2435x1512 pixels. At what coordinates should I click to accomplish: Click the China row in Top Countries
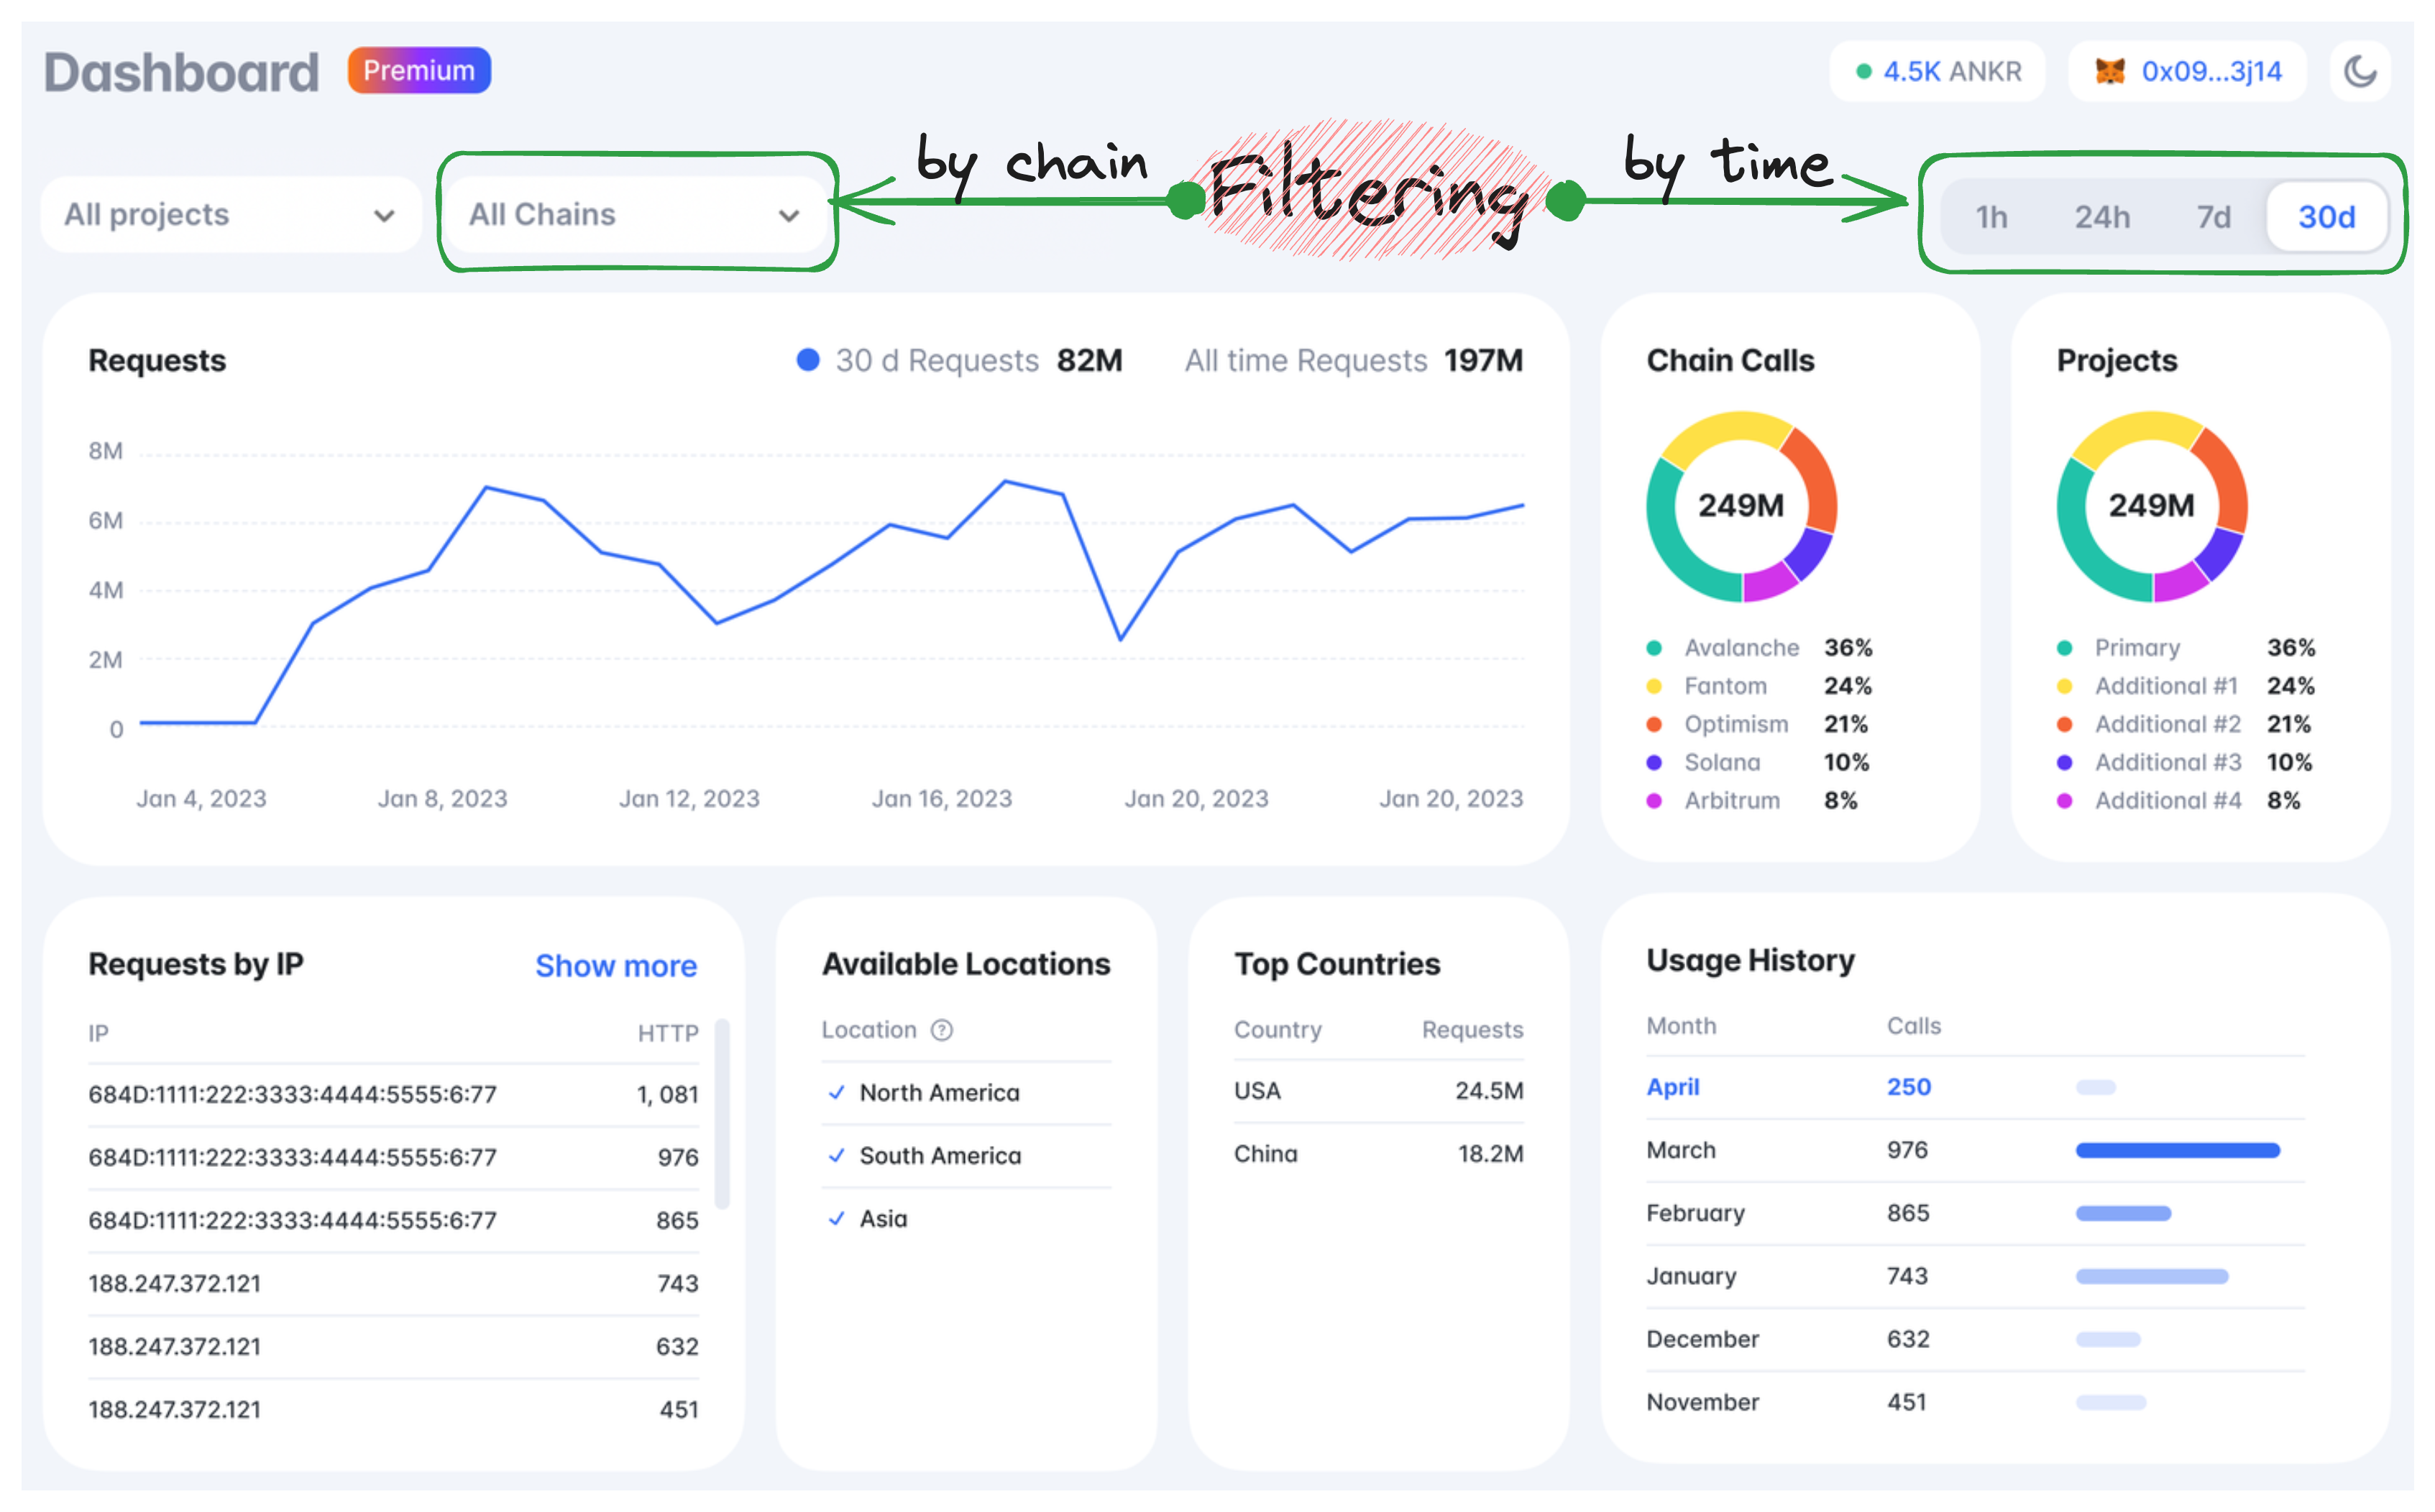(1378, 1154)
